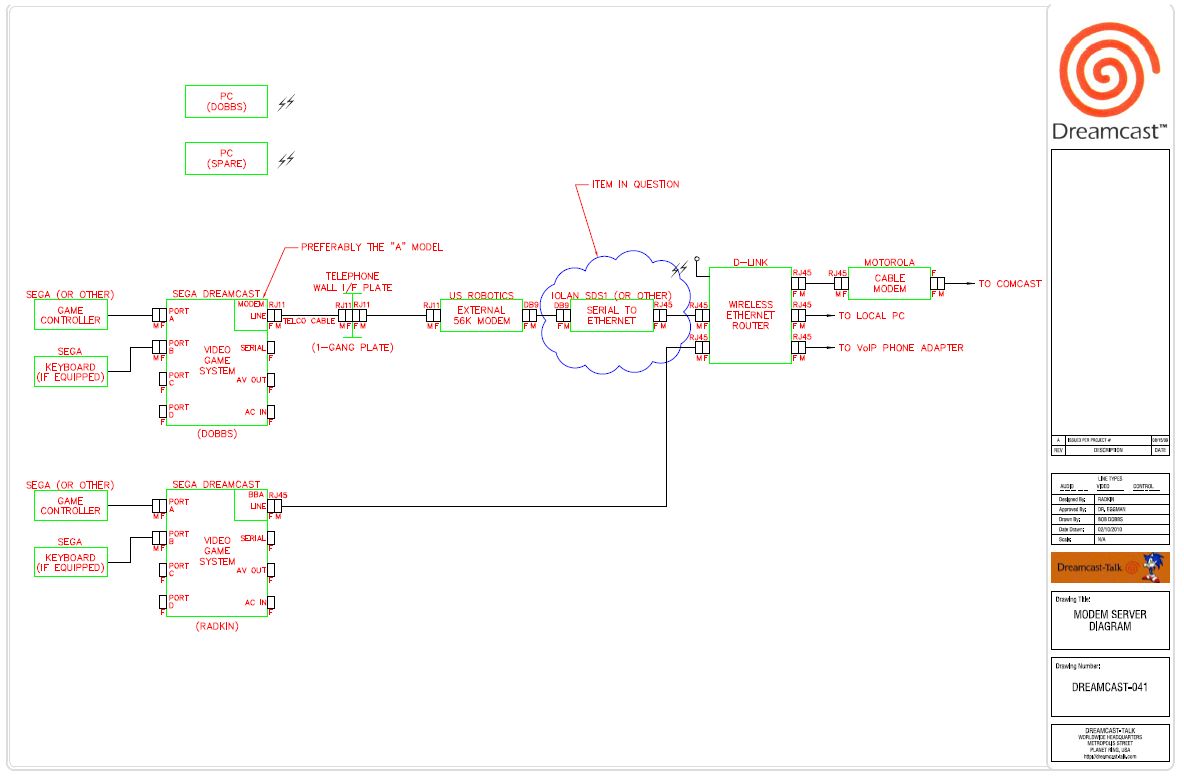Click the 'PORT D' label on the RADKIN Dreamcast

click(178, 601)
